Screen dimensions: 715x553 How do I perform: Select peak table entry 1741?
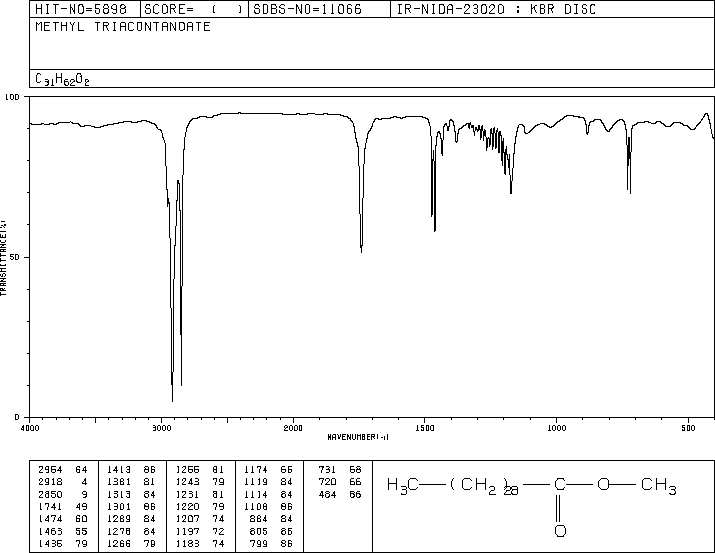click(x=63, y=506)
